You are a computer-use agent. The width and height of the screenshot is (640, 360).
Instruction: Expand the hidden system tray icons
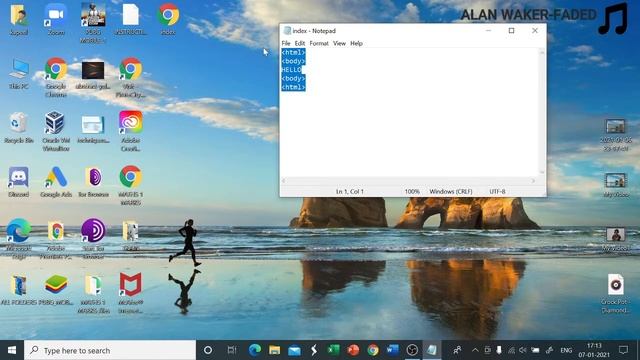475,350
